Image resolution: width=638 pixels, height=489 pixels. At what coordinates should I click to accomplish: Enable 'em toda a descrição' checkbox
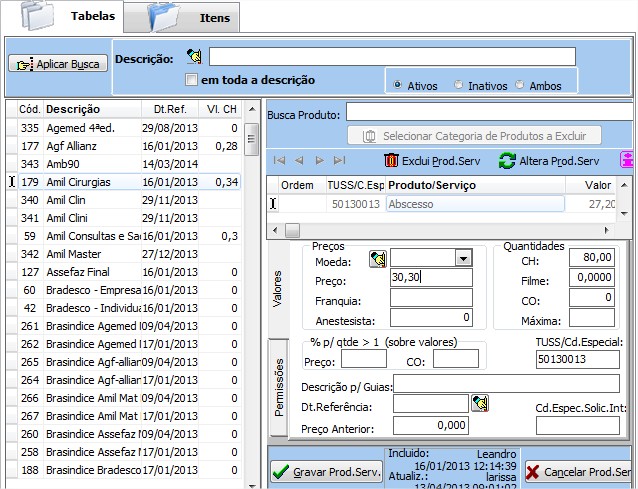pyautogui.click(x=192, y=80)
